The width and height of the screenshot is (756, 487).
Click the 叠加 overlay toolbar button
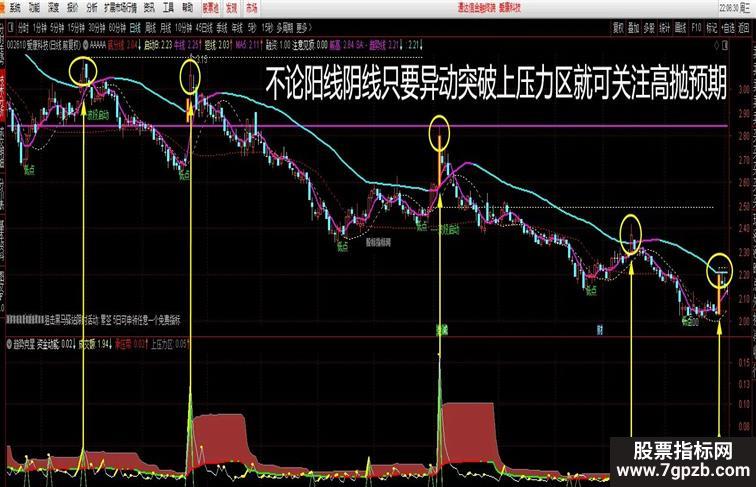[x=634, y=28]
